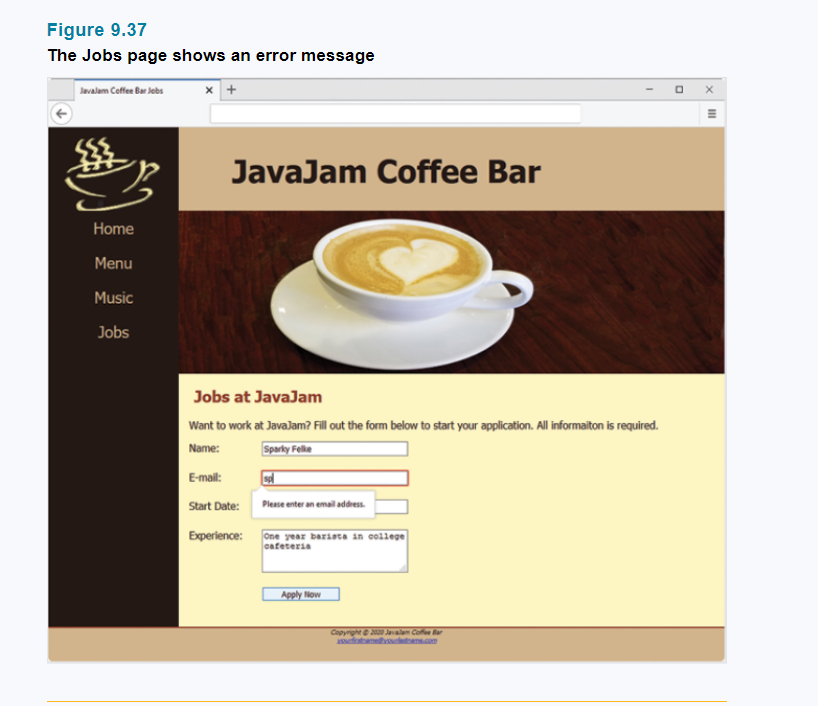The image size is (818, 706).
Task: Click the Apply Now button
Action: click(301, 593)
